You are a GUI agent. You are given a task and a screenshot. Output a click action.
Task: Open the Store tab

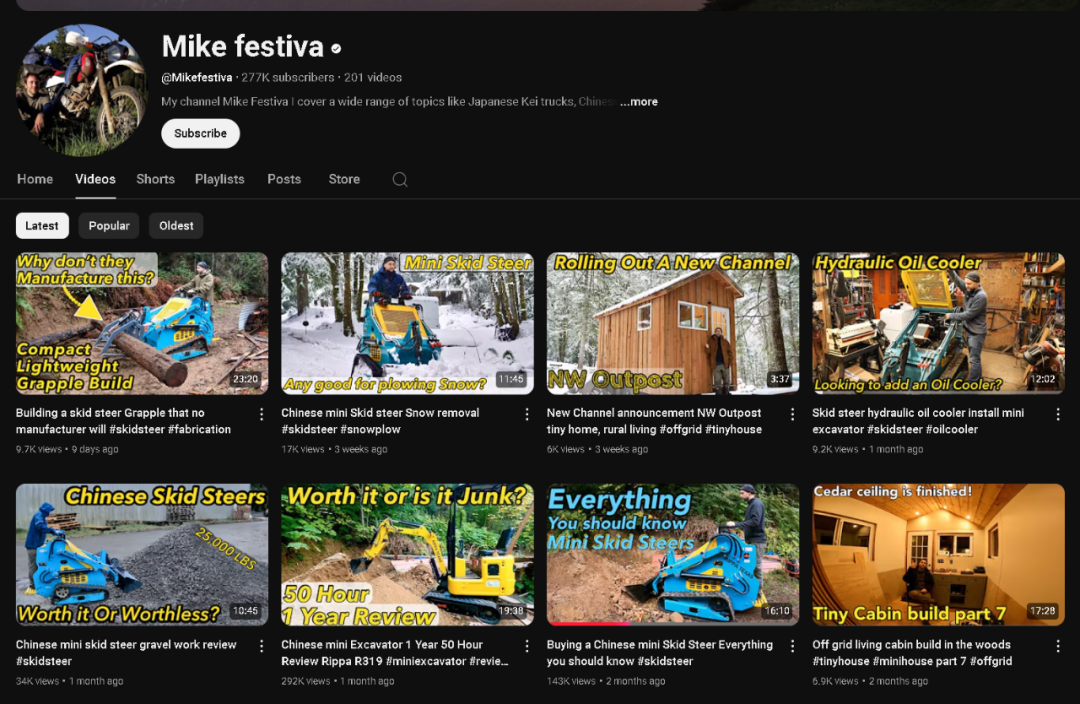point(344,179)
